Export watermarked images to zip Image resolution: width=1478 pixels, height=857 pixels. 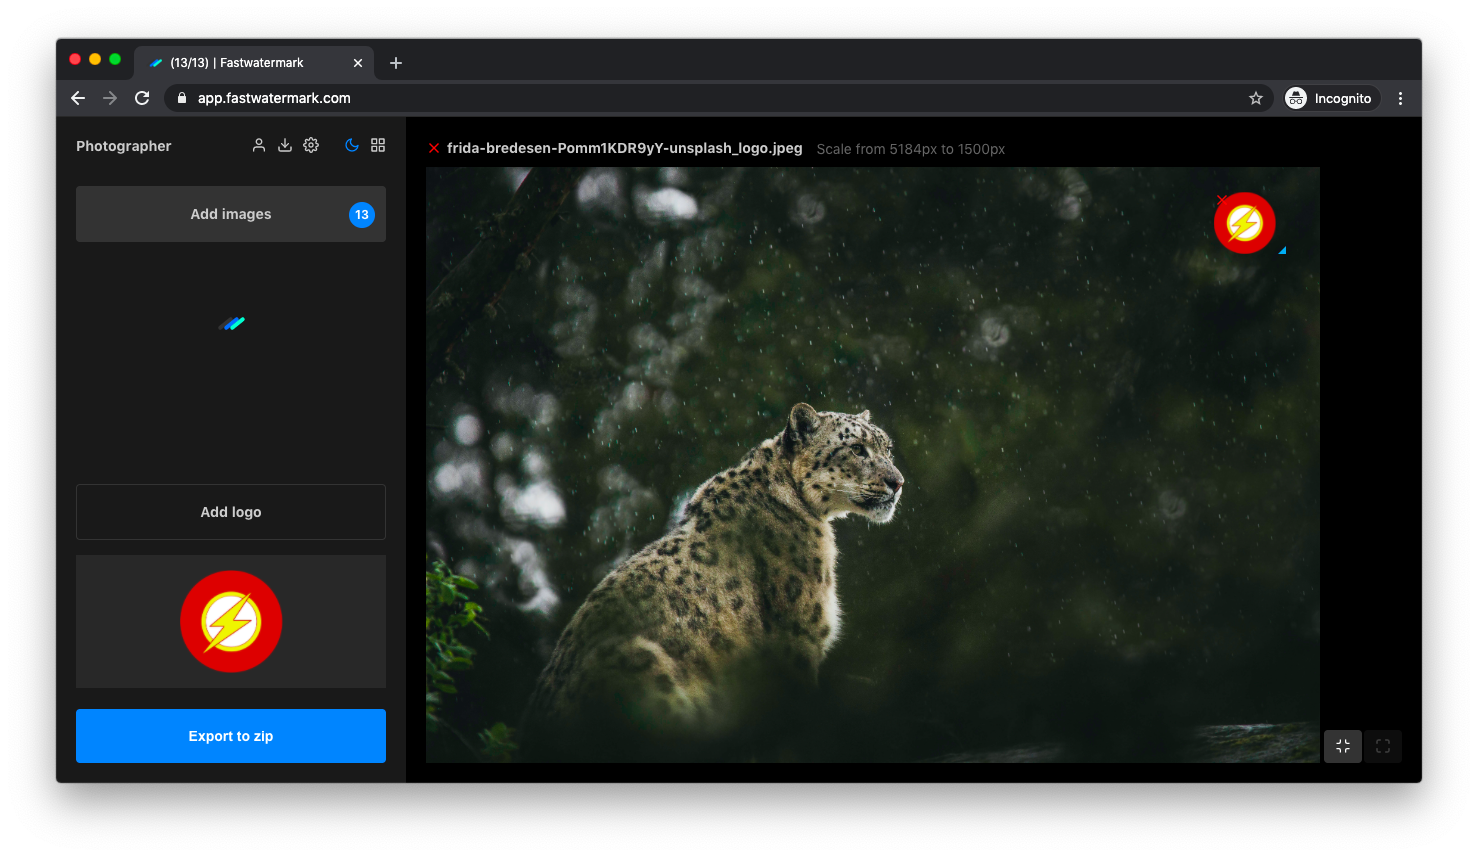(231, 736)
